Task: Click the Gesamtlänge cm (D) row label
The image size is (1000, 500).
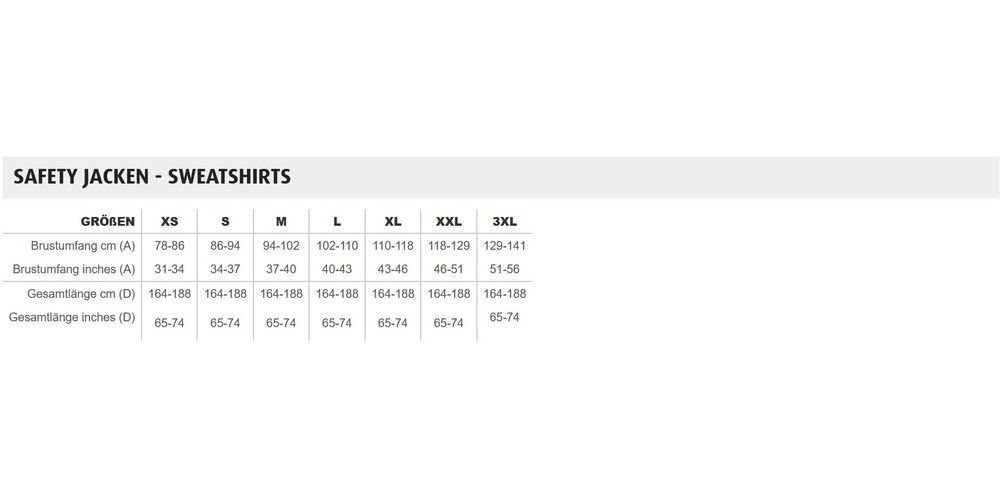Action: pyautogui.click(x=81, y=294)
